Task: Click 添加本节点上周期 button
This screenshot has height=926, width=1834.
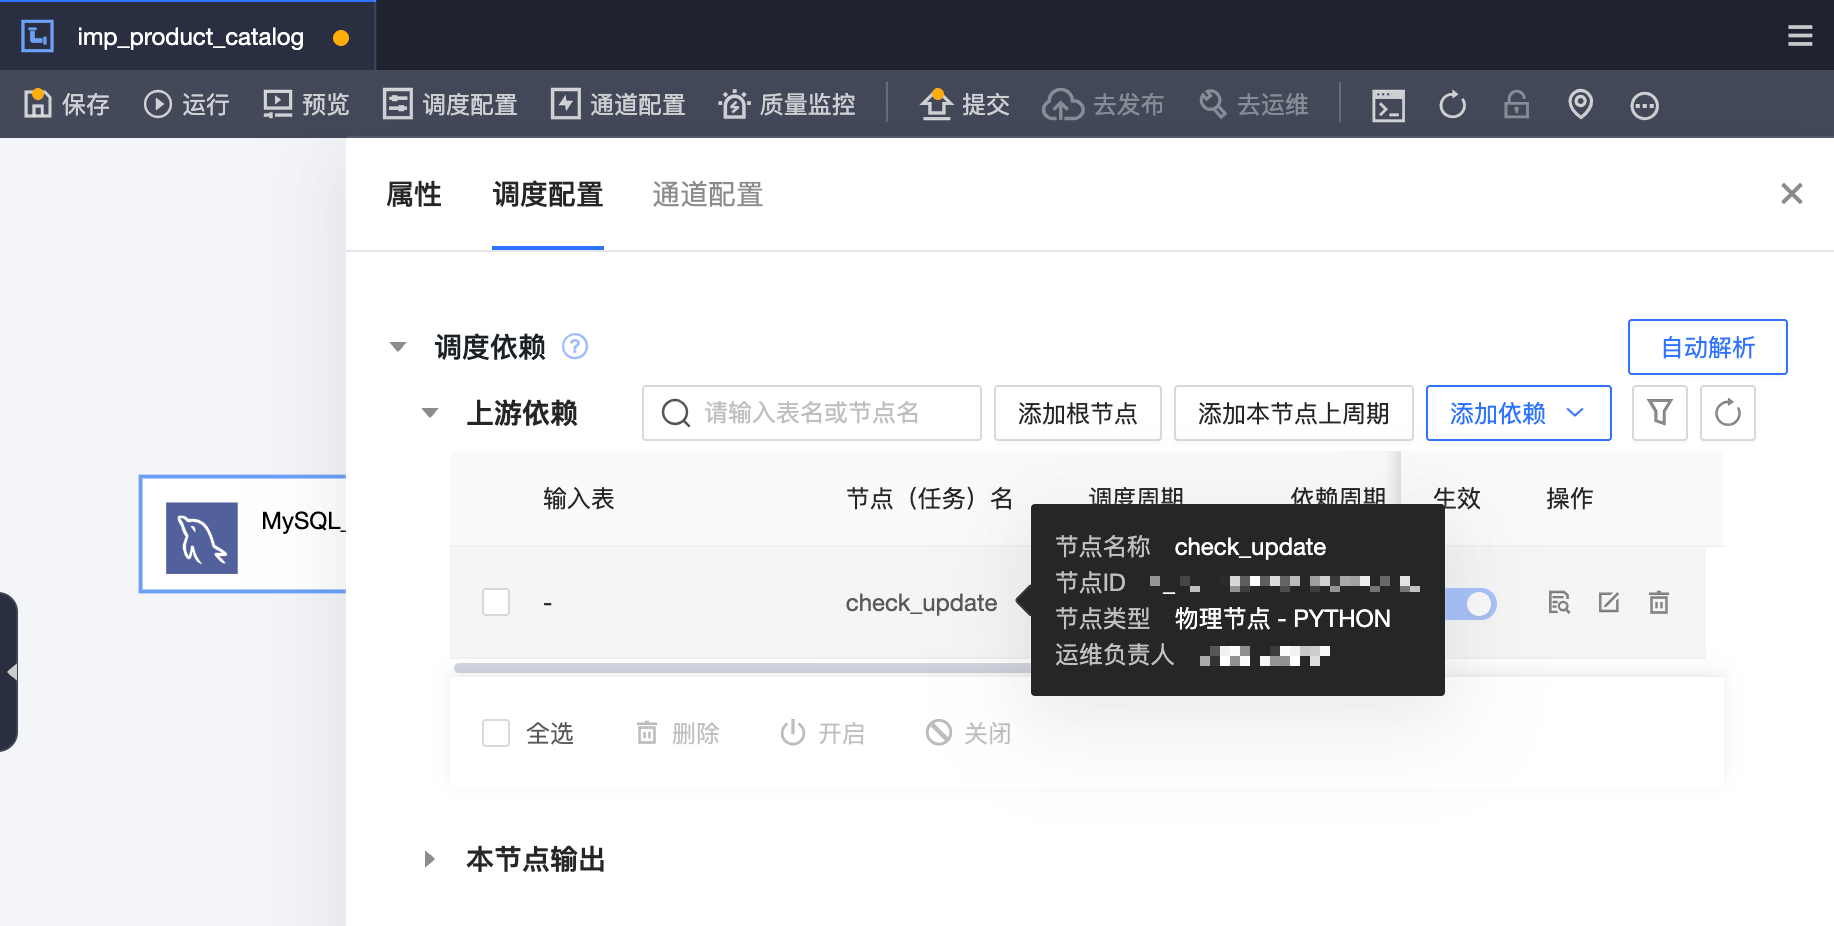Action: (1293, 413)
